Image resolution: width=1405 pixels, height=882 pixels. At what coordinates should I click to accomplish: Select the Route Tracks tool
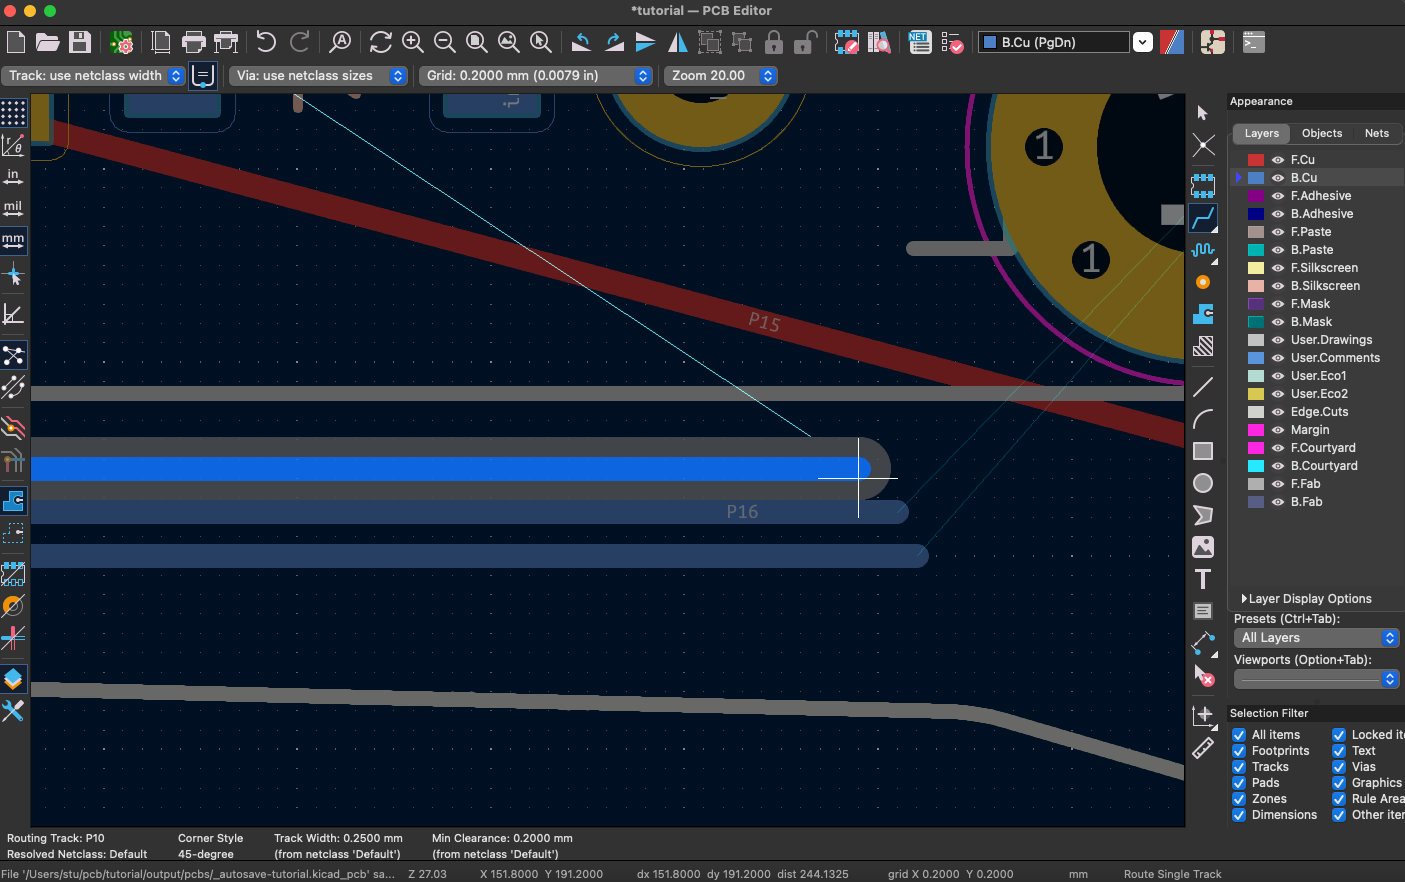point(1203,218)
